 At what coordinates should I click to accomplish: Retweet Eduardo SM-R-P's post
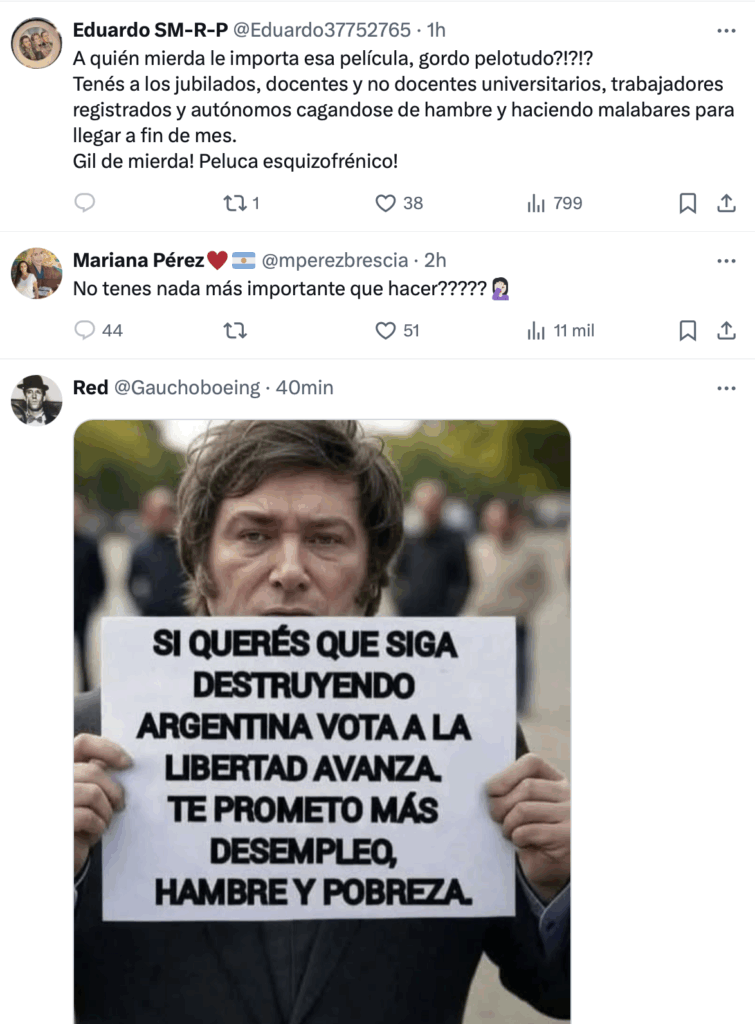[241, 203]
